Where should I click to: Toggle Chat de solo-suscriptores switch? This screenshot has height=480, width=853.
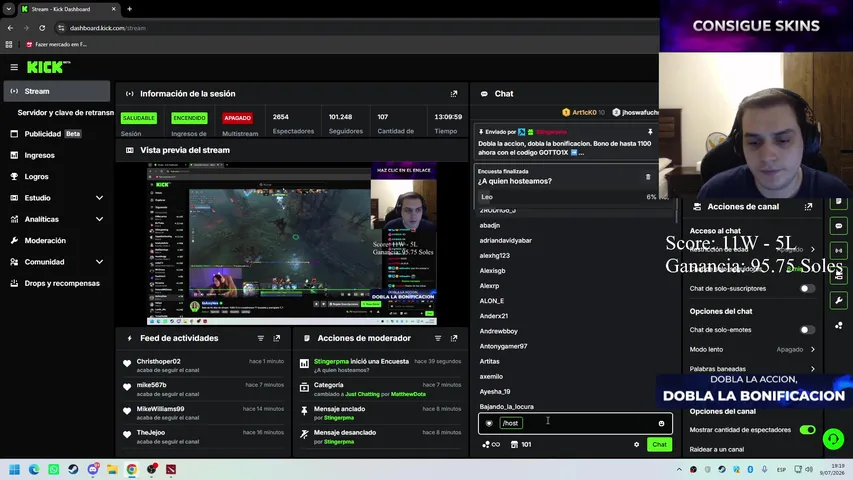807,288
